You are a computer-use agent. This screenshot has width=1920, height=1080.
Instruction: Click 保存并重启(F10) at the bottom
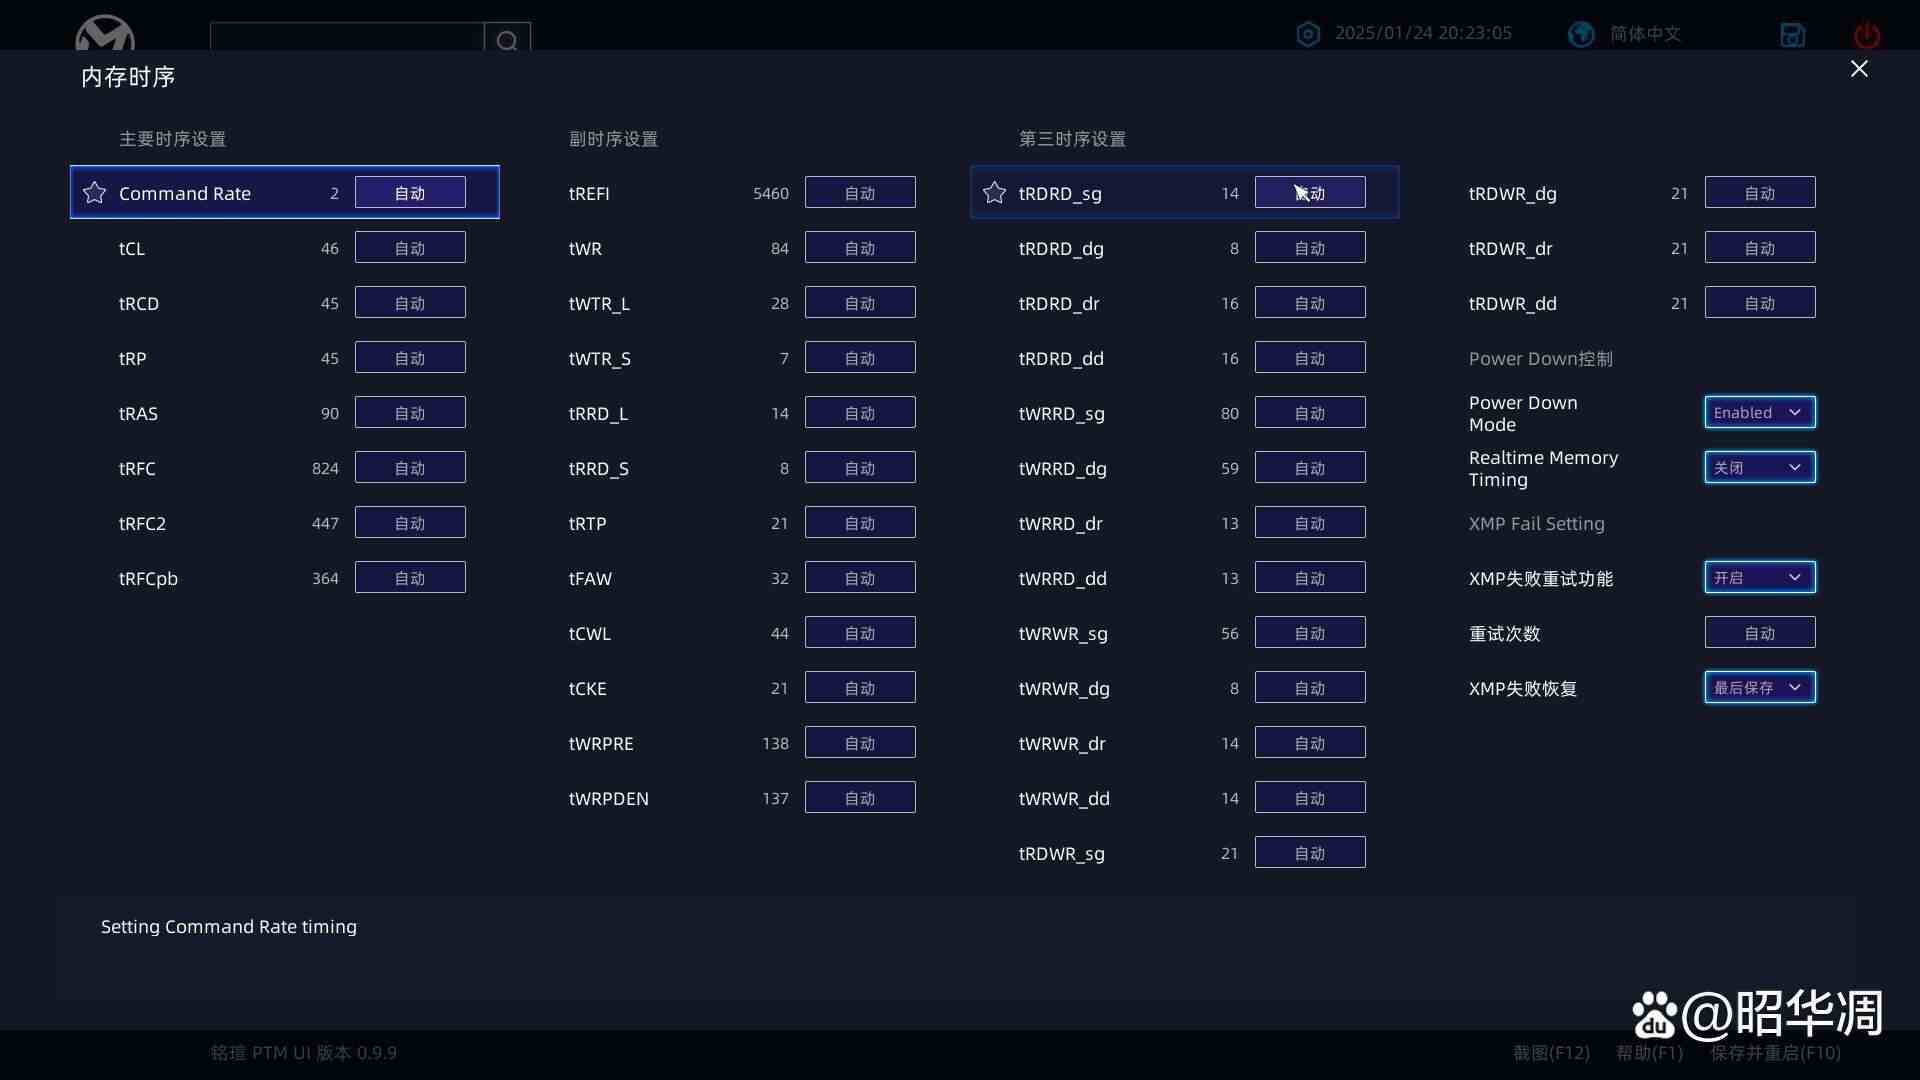[1774, 1053]
